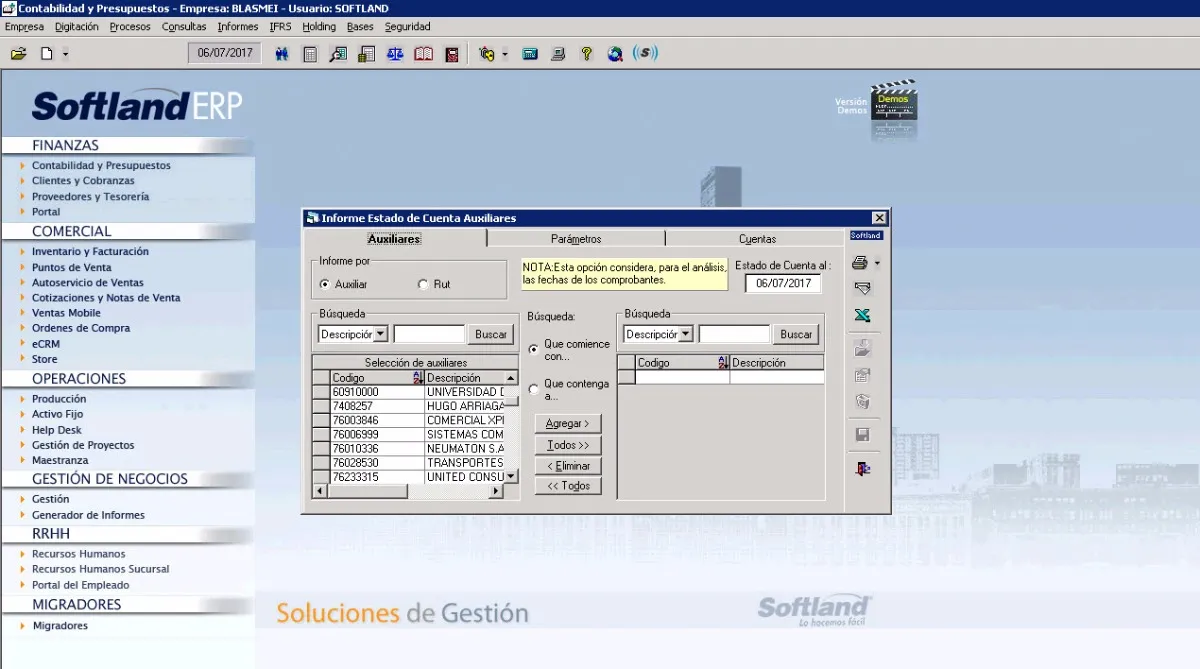Open the printer options dropdown arrow
The height and width of the screenshot is (669, 1200).
point(877,265)
